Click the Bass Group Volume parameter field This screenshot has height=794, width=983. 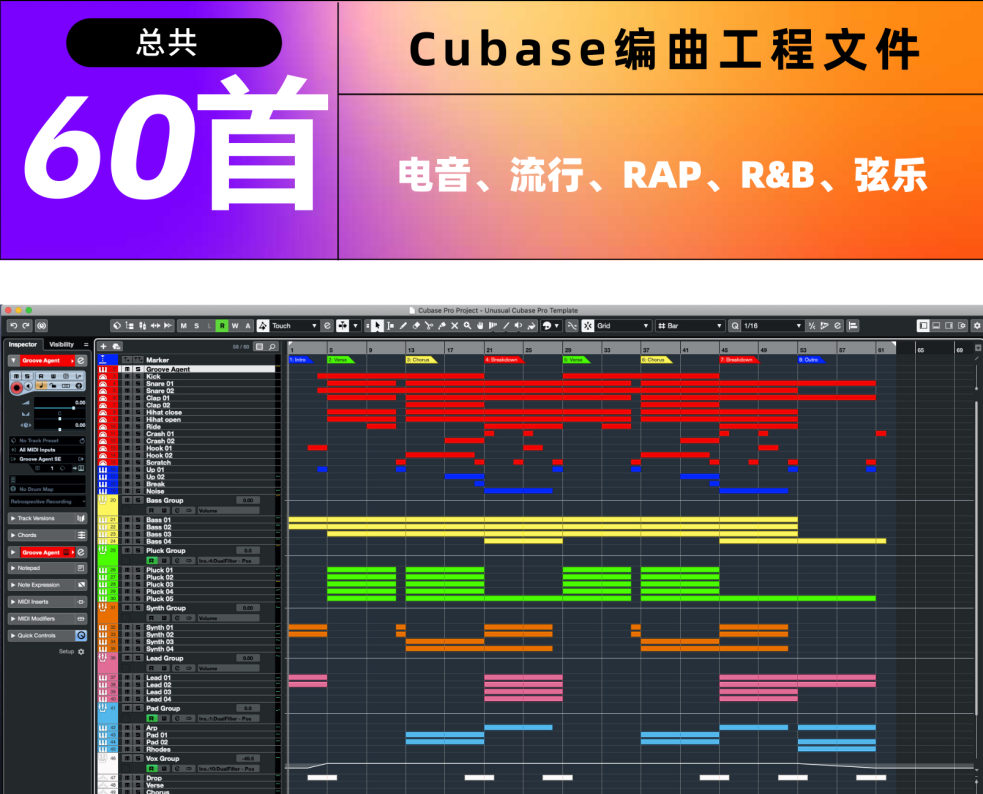pyautogui.click(x=228, y=511)
